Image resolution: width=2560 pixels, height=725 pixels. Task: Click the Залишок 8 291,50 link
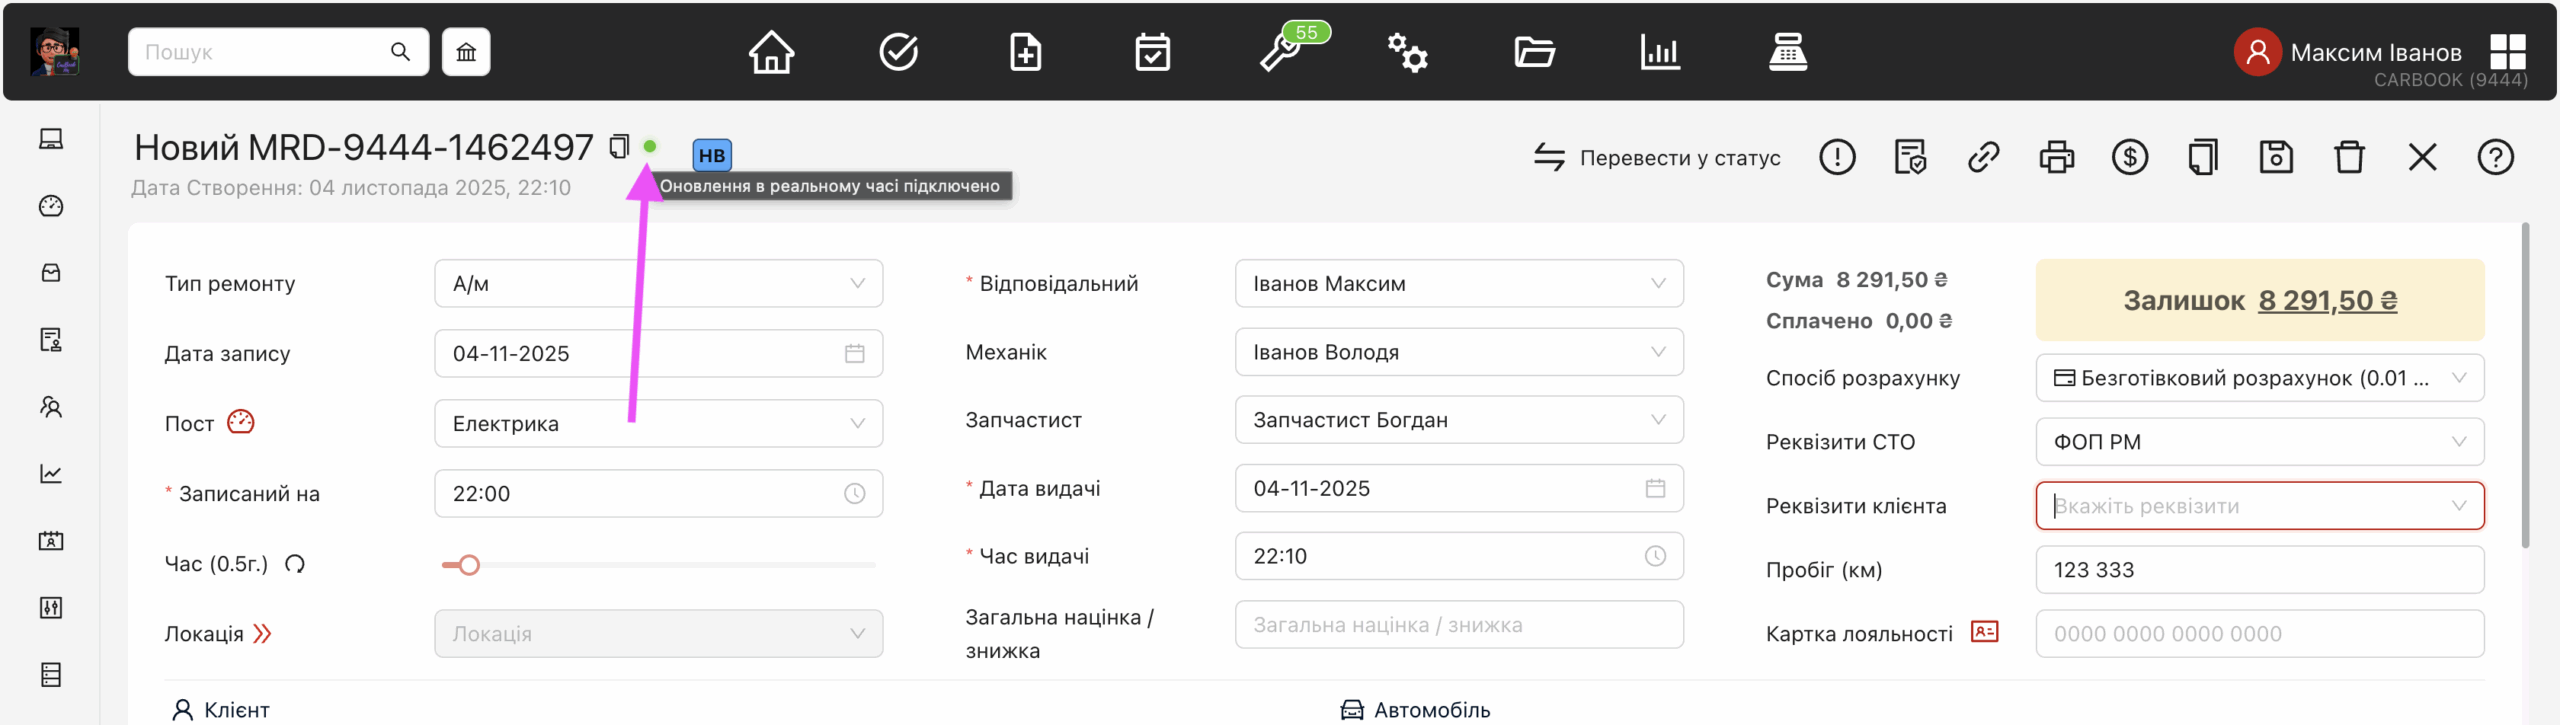2327,300
